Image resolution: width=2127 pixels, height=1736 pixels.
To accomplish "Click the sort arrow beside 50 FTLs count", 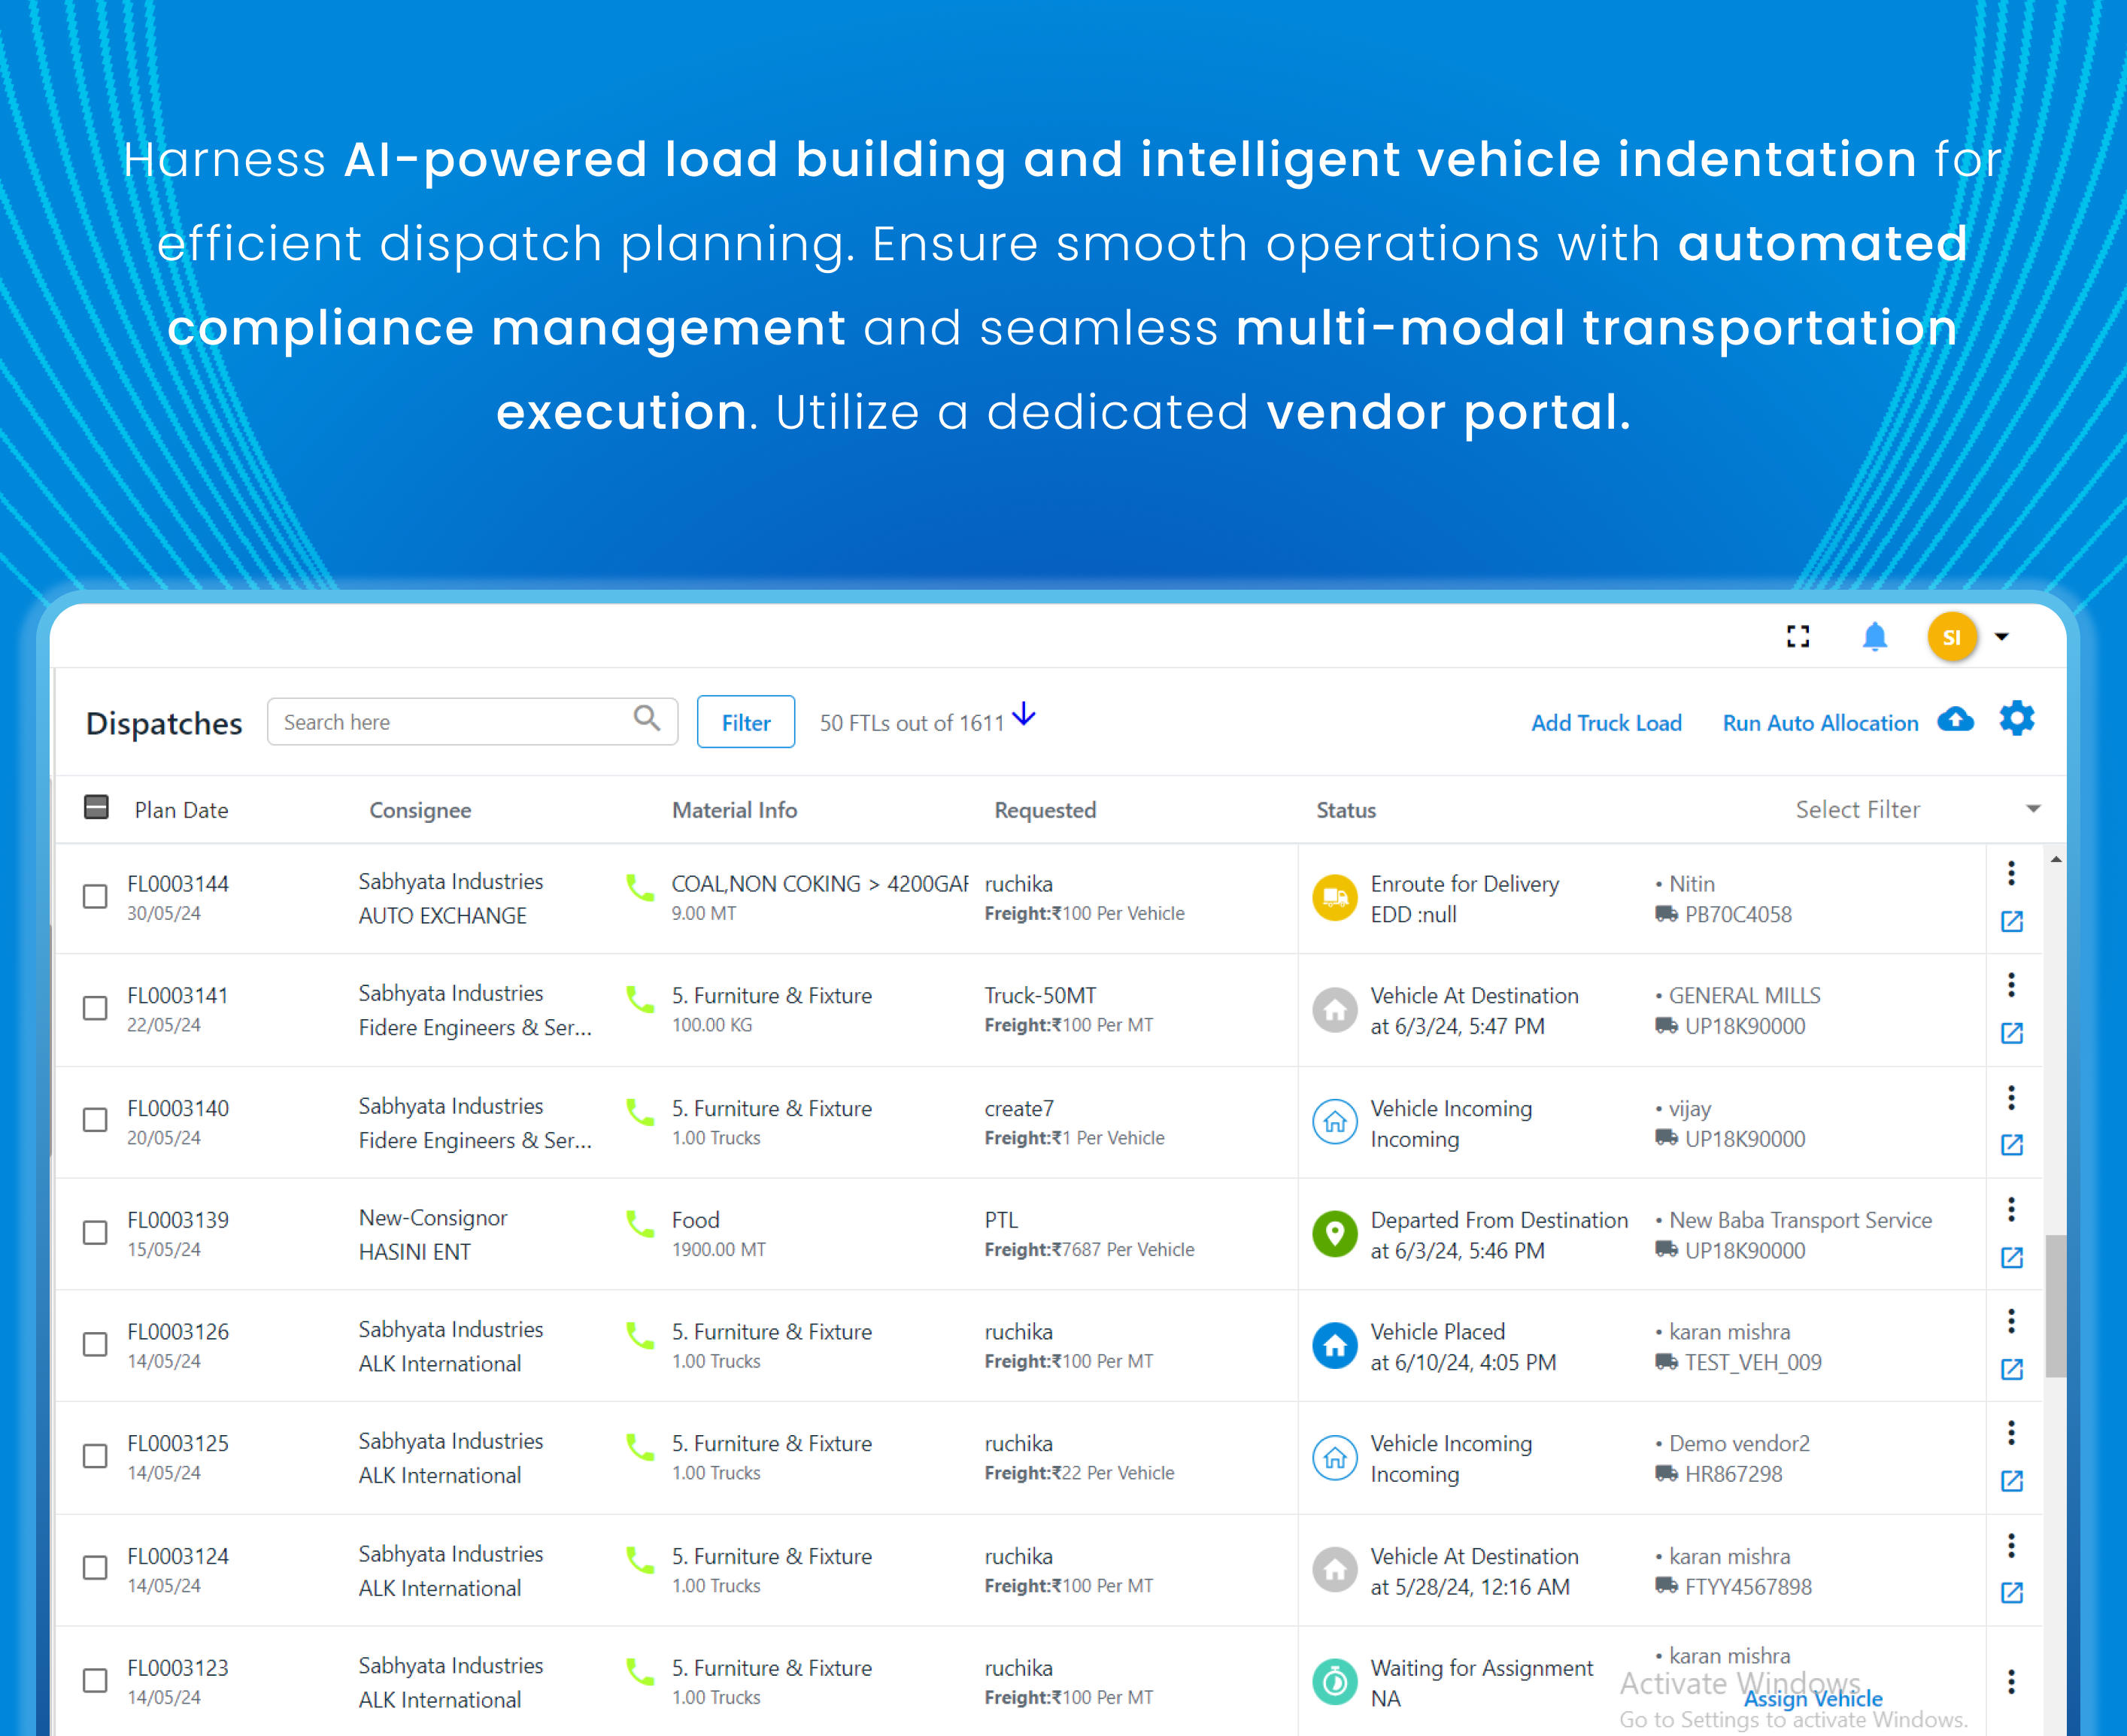I will point(1023,714).
